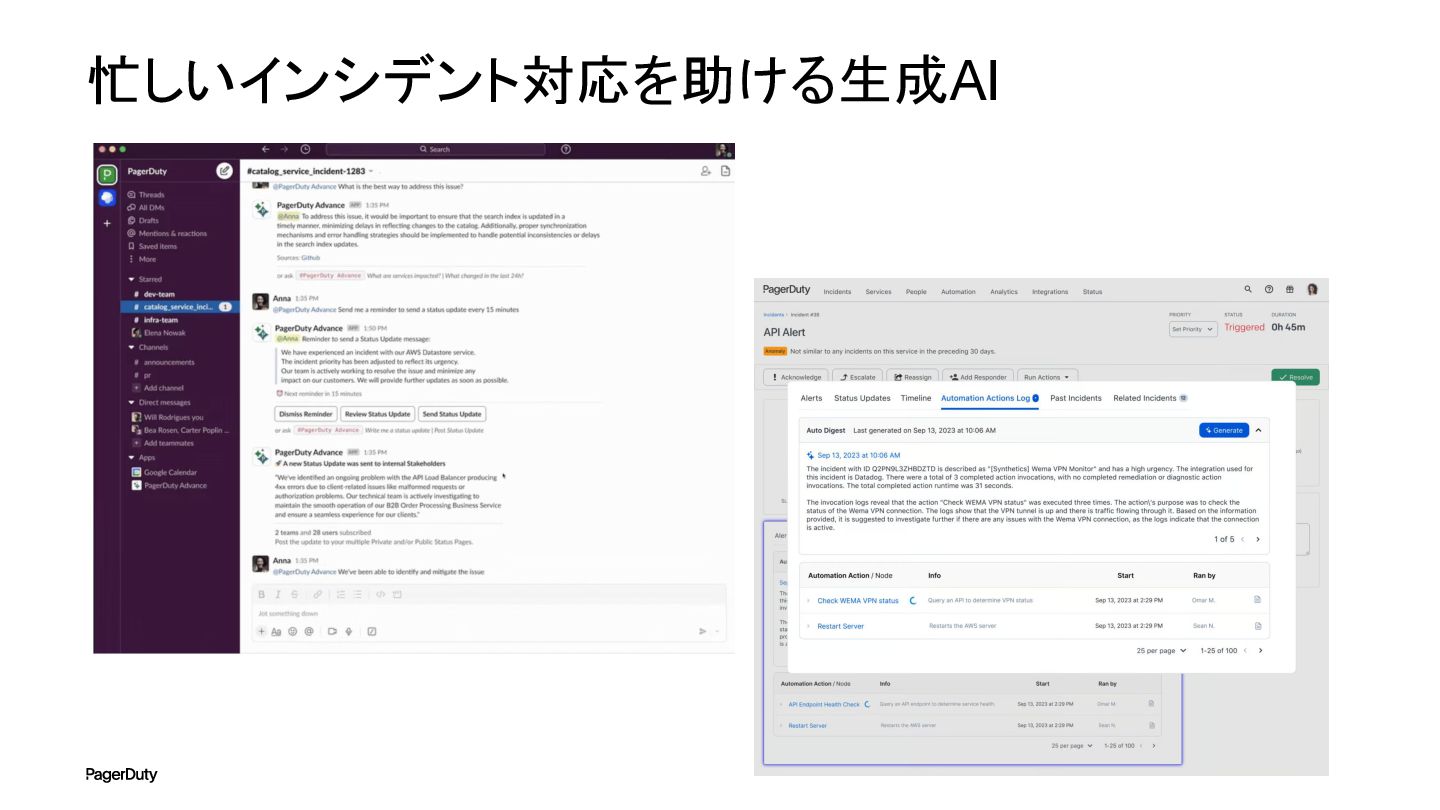Screen dimensions: 1440x810
Task: Open the Github source link
Action: (x=313, y=258)
